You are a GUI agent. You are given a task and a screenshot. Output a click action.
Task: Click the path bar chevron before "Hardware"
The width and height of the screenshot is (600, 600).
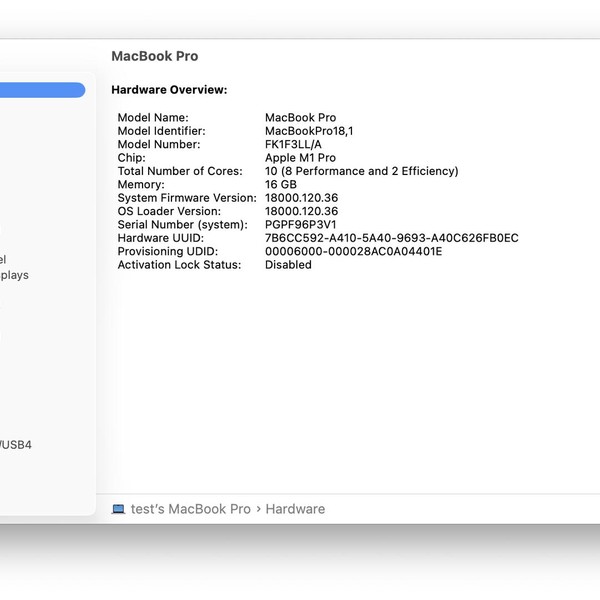point(258,509)
